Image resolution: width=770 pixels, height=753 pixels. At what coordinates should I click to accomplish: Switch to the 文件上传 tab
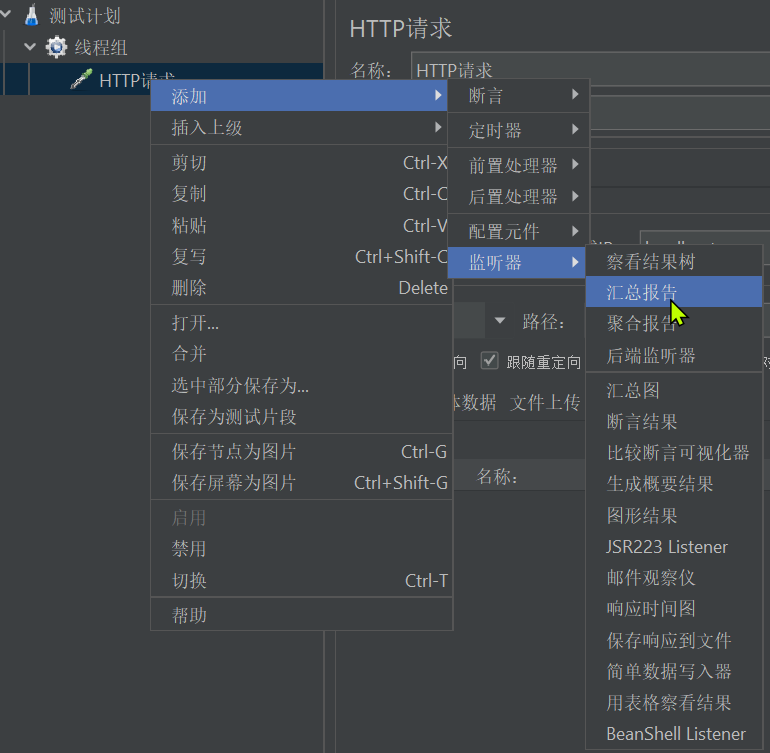[545, 403]
